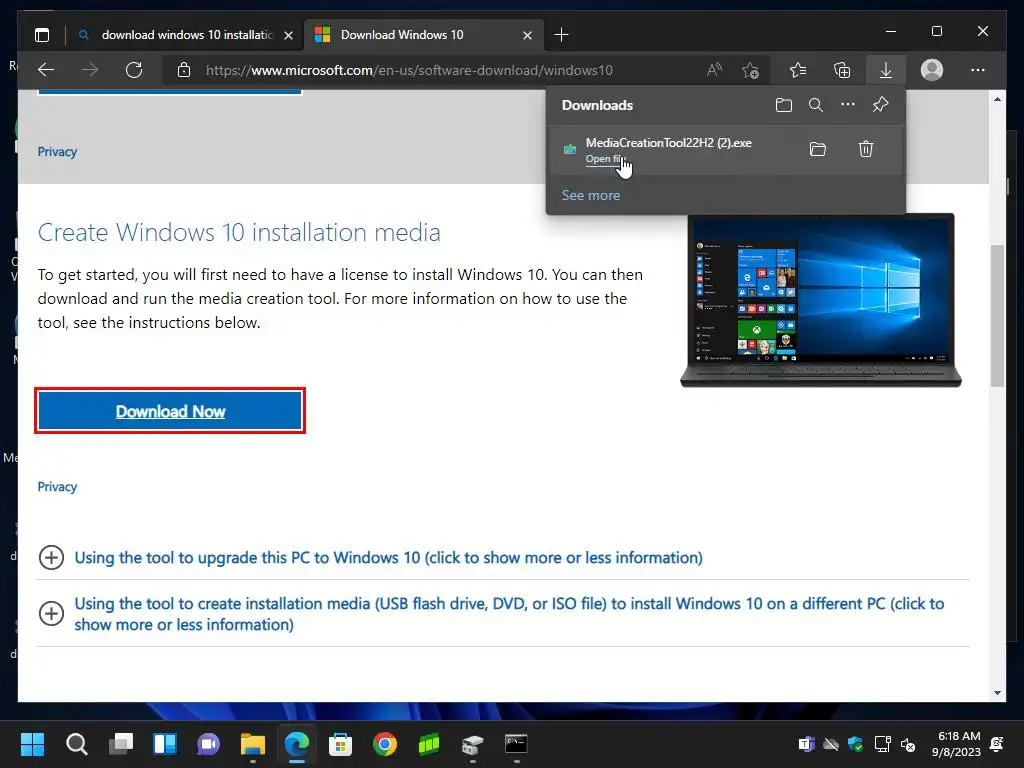Search downloads with magnifier icon
1024x768 pixels.
816,104
